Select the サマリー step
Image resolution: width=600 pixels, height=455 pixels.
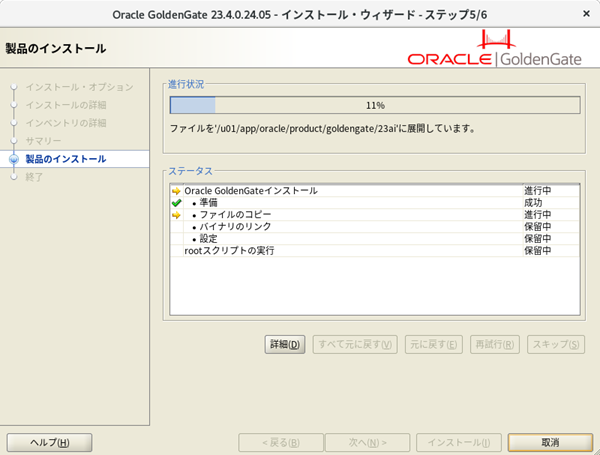click(x=43, y=141)
